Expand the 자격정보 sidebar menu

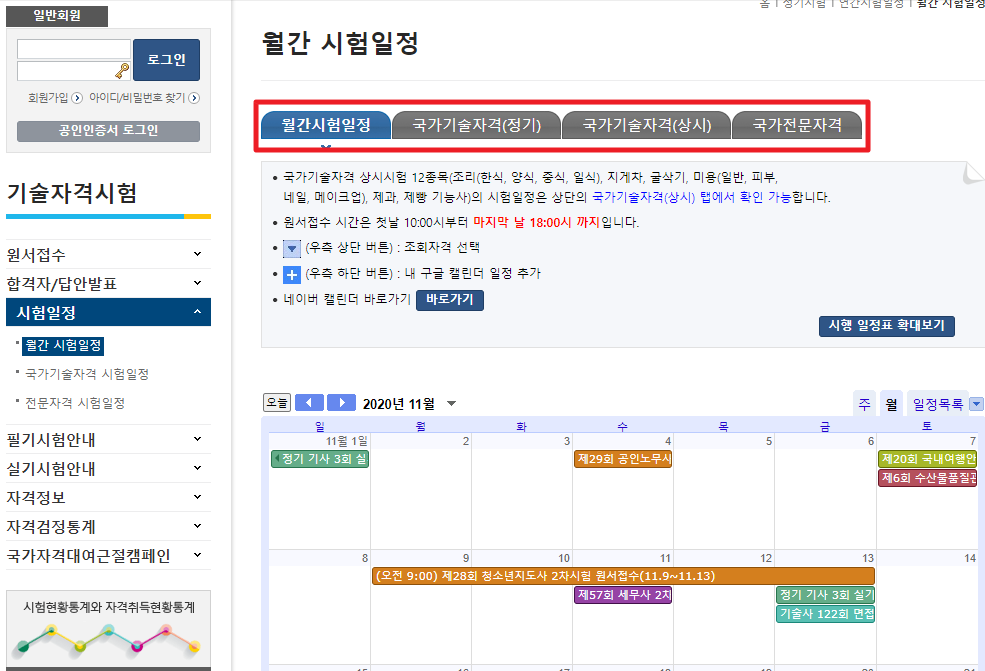(108, 497)
